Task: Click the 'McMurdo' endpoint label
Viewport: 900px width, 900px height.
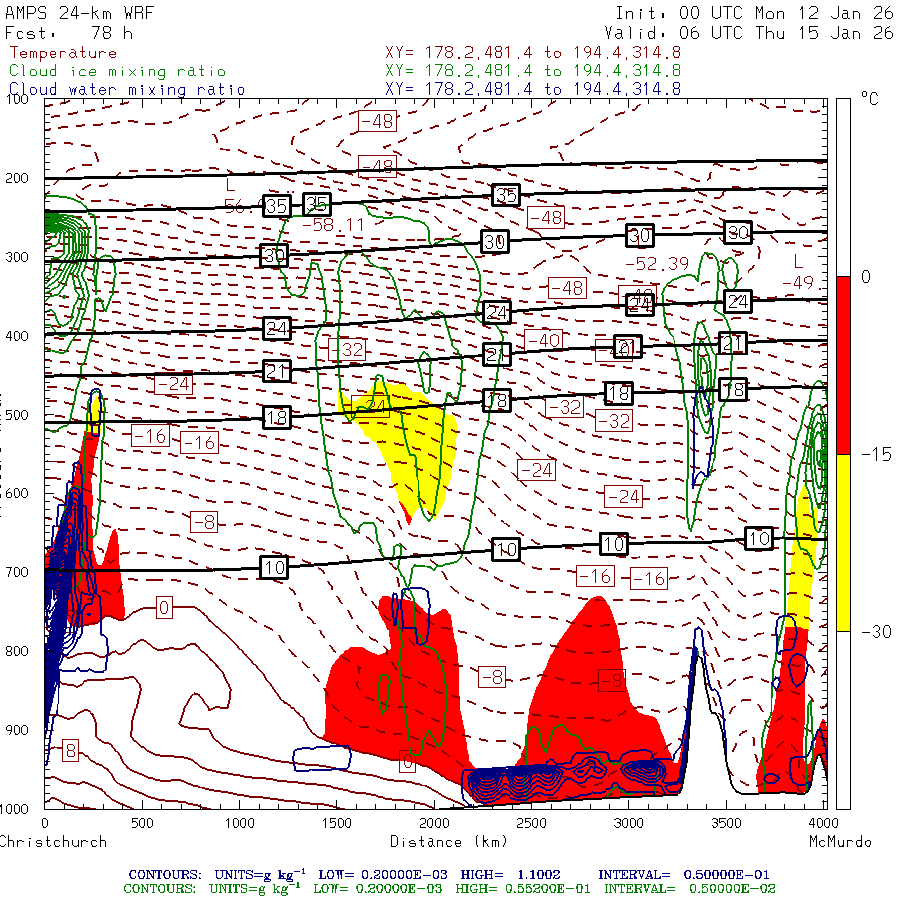Action: point(840,841)
